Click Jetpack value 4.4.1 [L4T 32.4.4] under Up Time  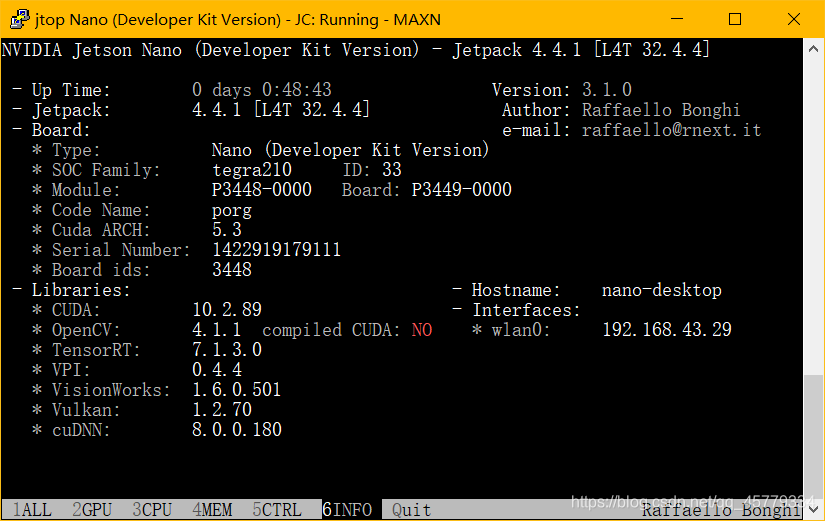[x=281, y=110]
